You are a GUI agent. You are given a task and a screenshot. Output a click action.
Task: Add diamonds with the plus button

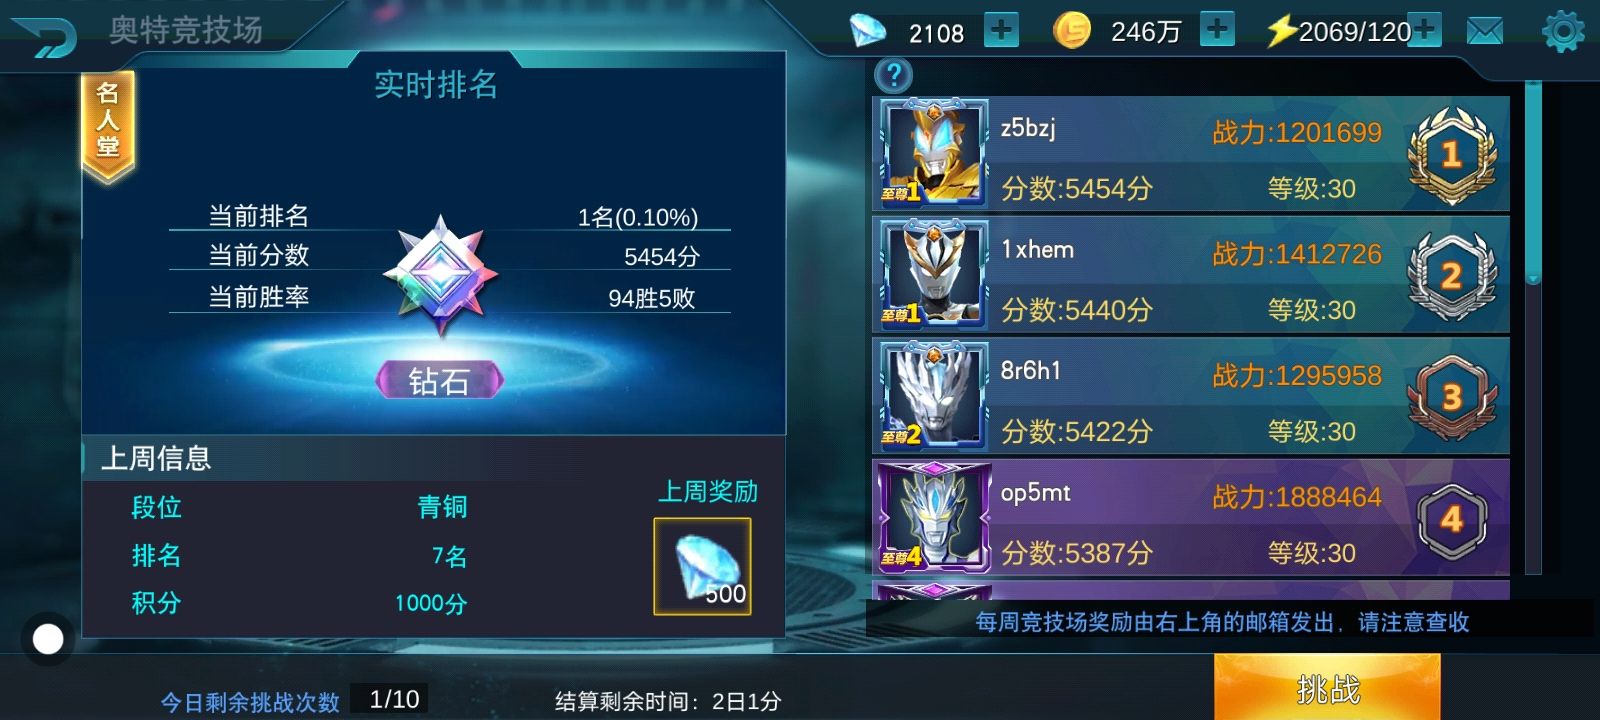tap(1001, 30)
